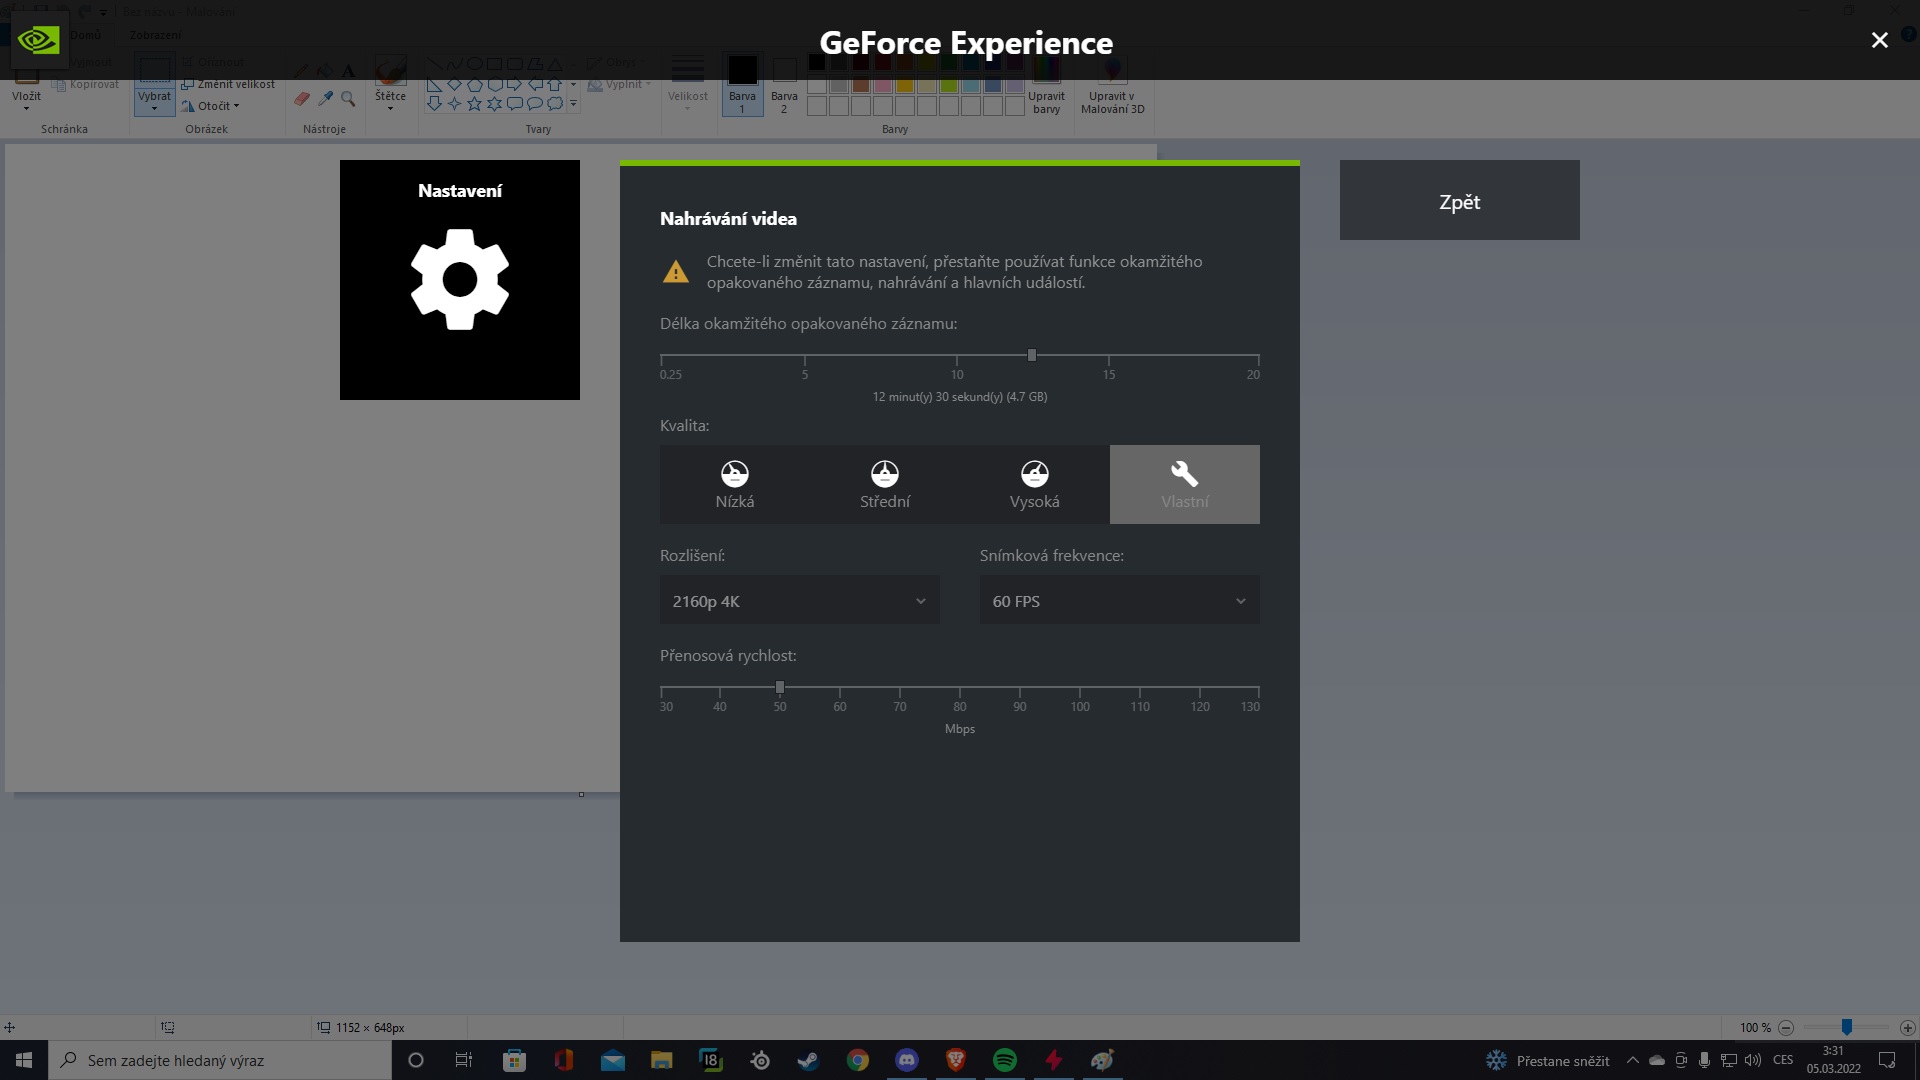Open Google Chrome from the taskbar

857,1060
